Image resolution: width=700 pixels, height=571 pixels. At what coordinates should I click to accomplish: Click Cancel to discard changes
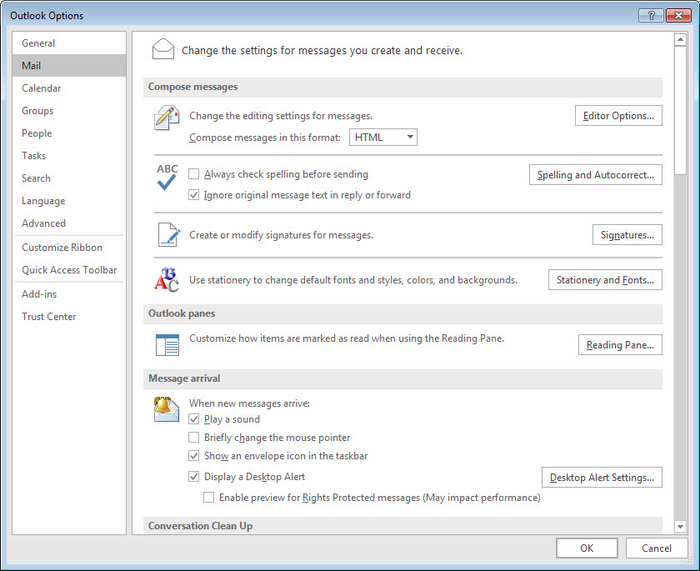[656, 548]
